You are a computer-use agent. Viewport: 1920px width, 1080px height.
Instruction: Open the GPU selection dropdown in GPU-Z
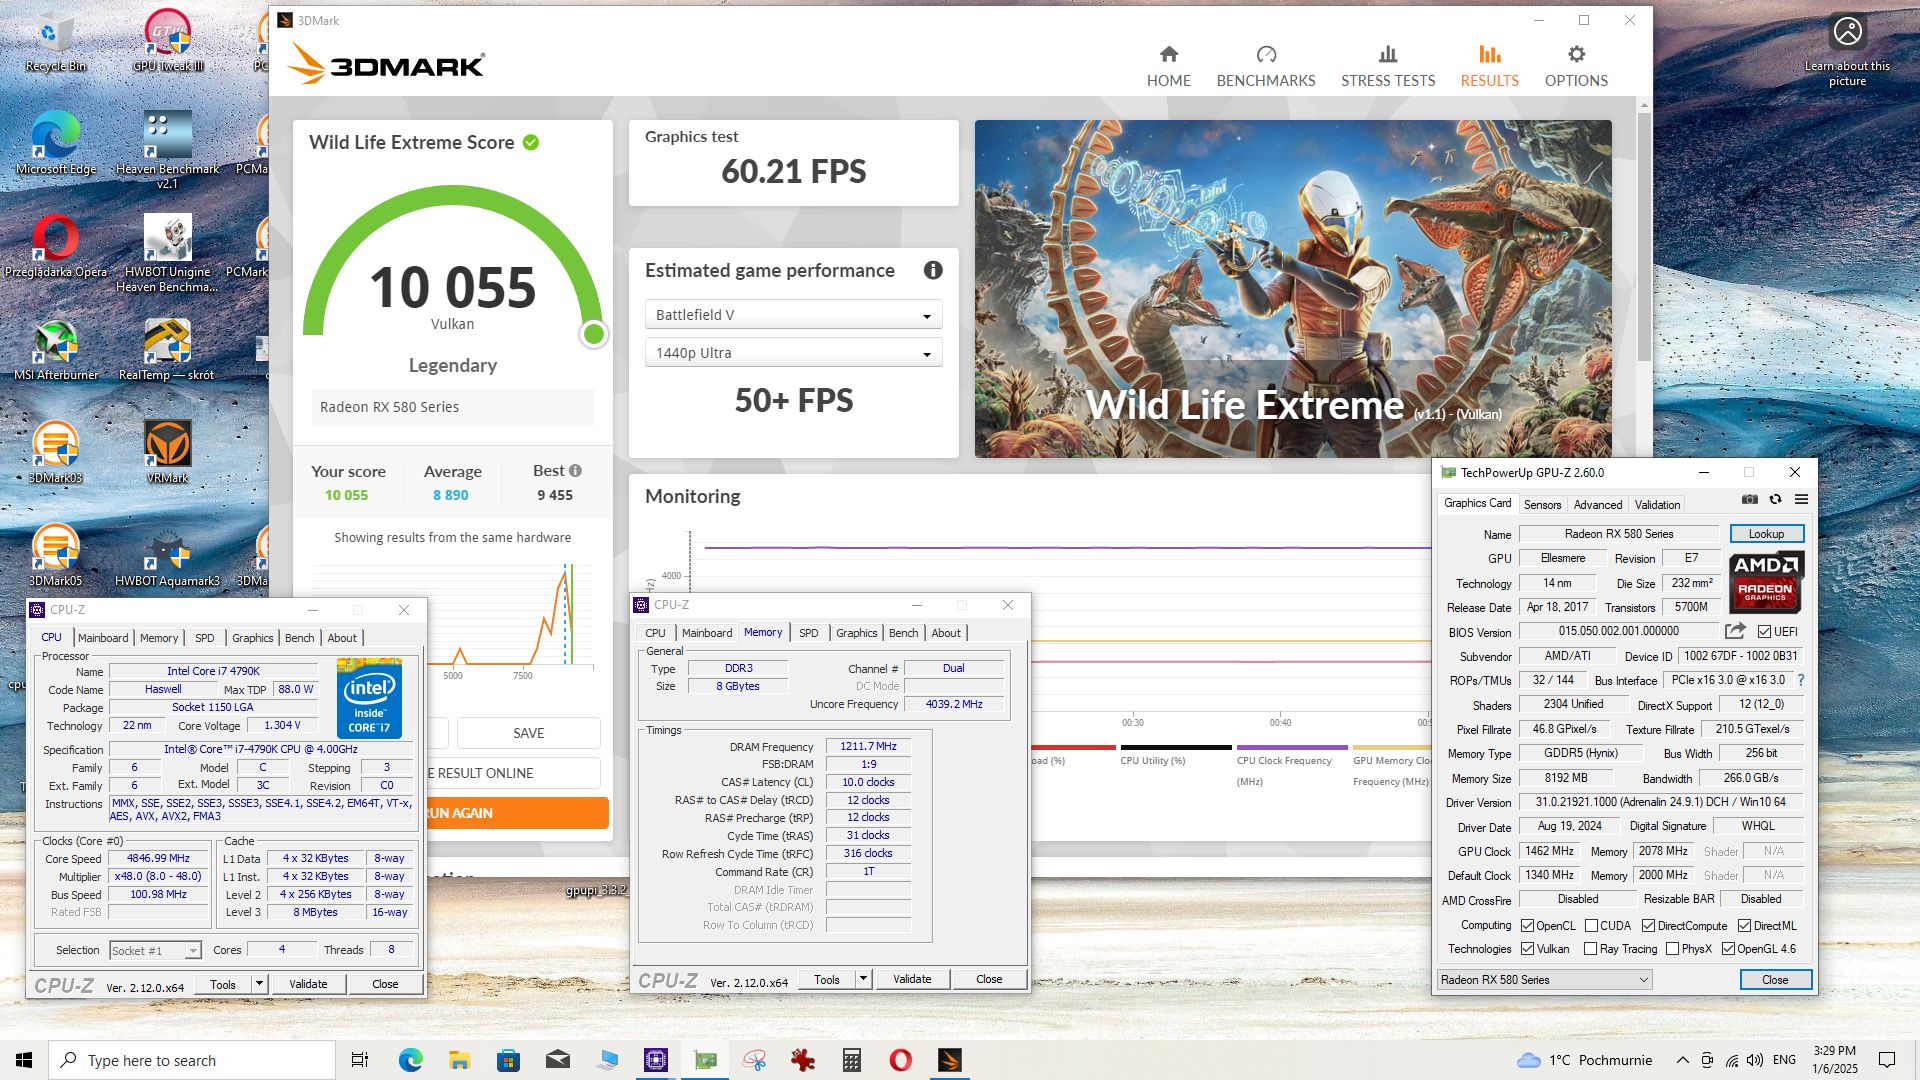click(x=1544, y=980)
